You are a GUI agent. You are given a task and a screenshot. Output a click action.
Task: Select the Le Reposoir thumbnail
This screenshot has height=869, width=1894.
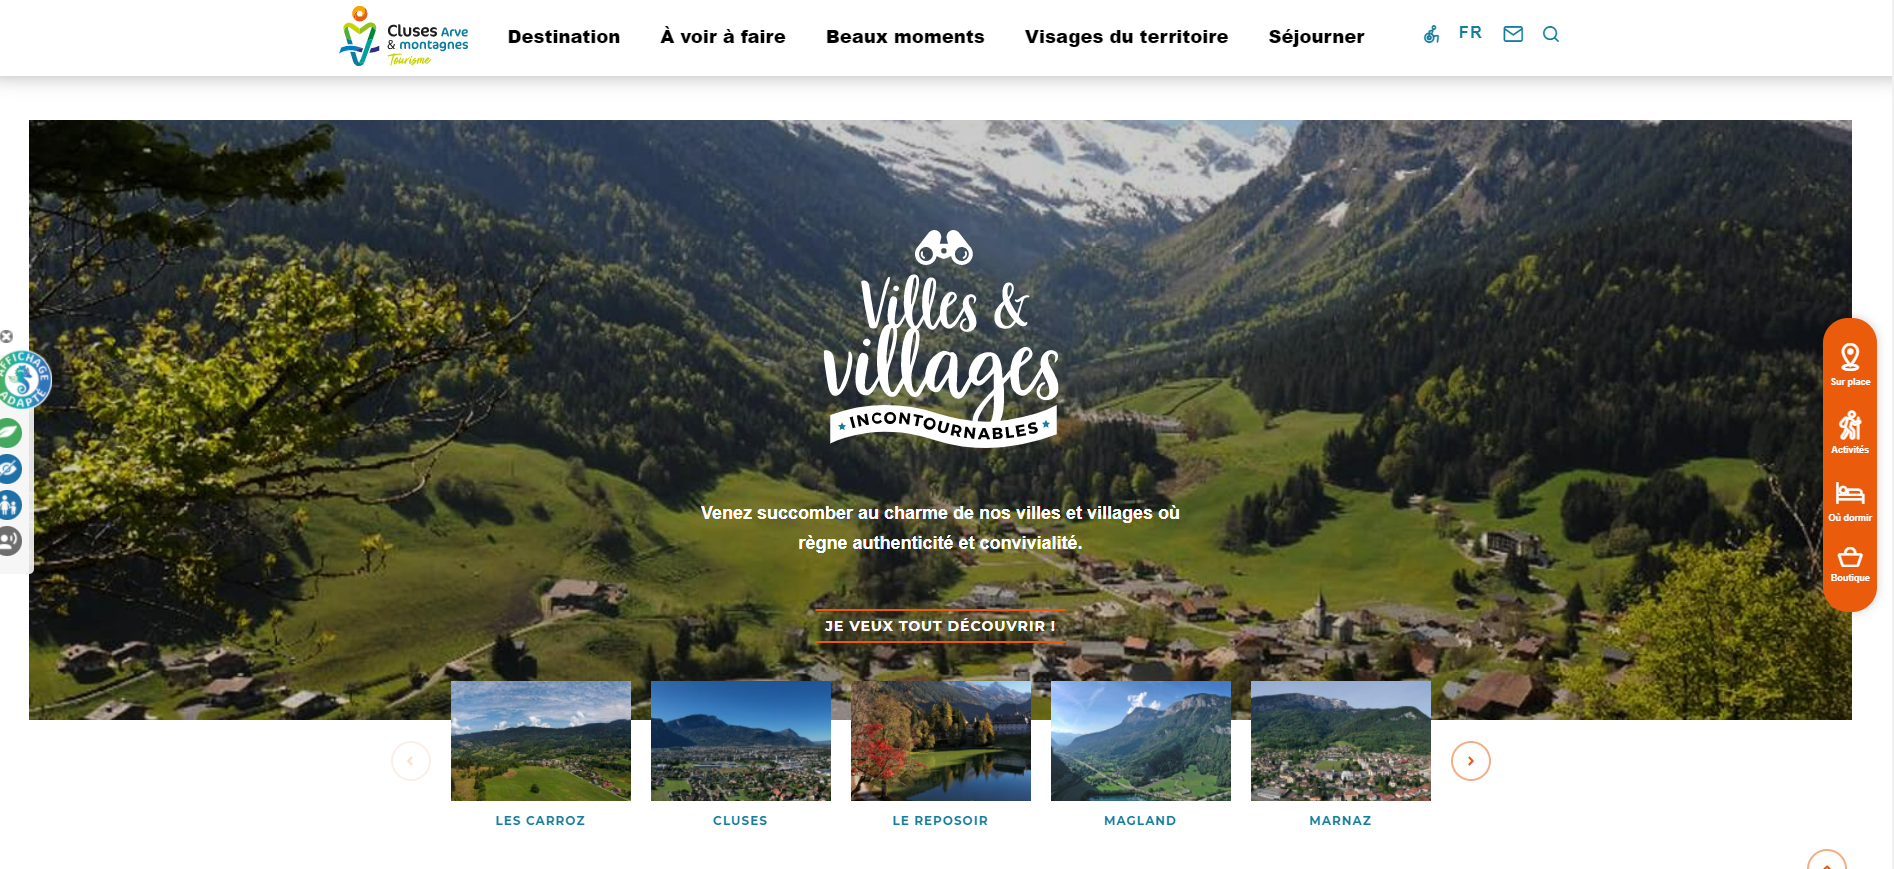(940, 741)
